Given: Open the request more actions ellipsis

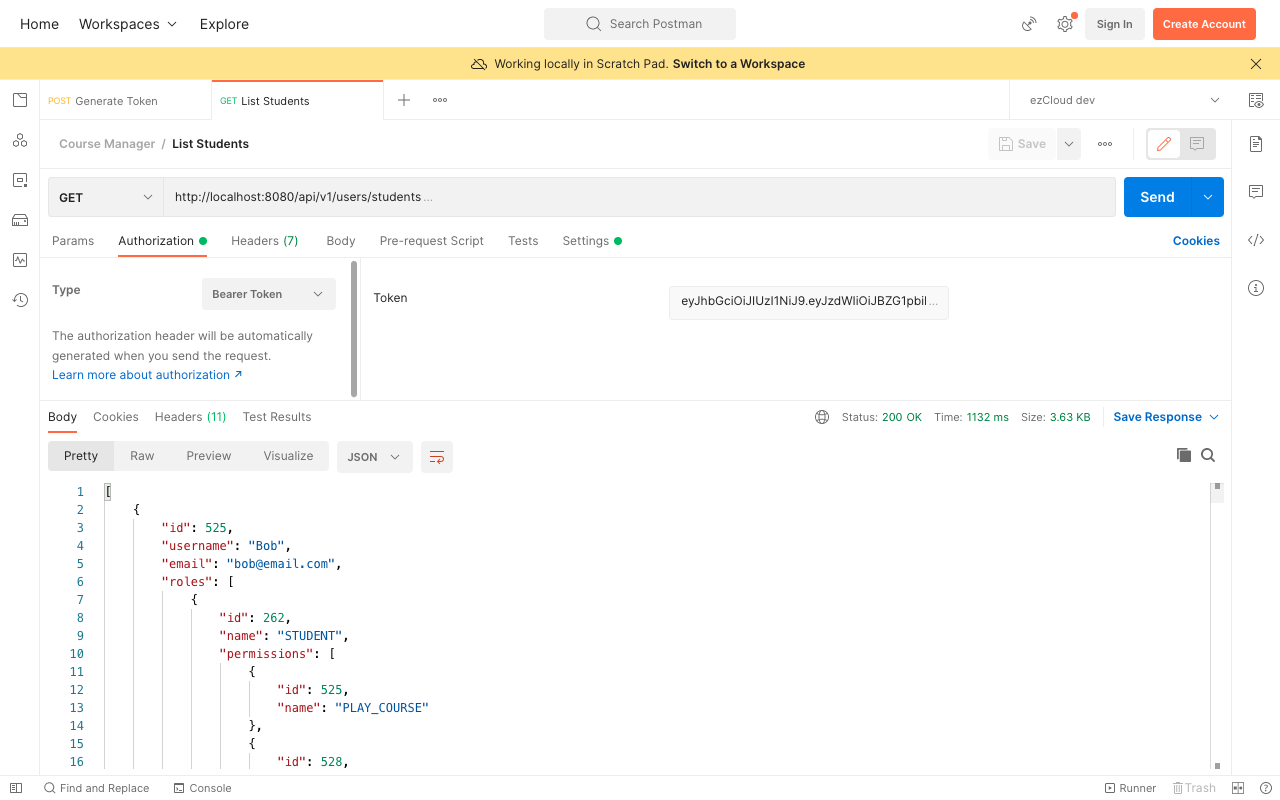Looking at the screenshot, I should point(1105,144).
